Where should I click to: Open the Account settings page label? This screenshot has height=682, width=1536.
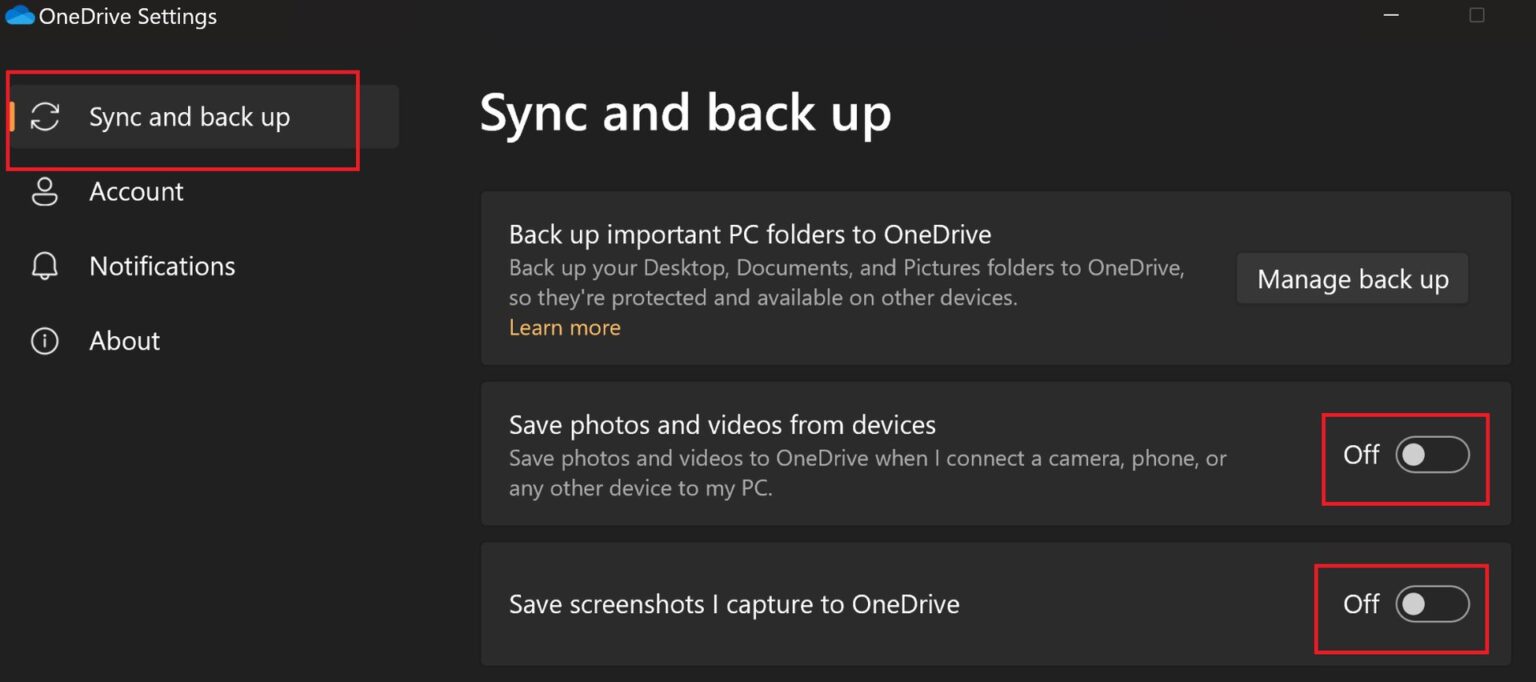(136, 192)
